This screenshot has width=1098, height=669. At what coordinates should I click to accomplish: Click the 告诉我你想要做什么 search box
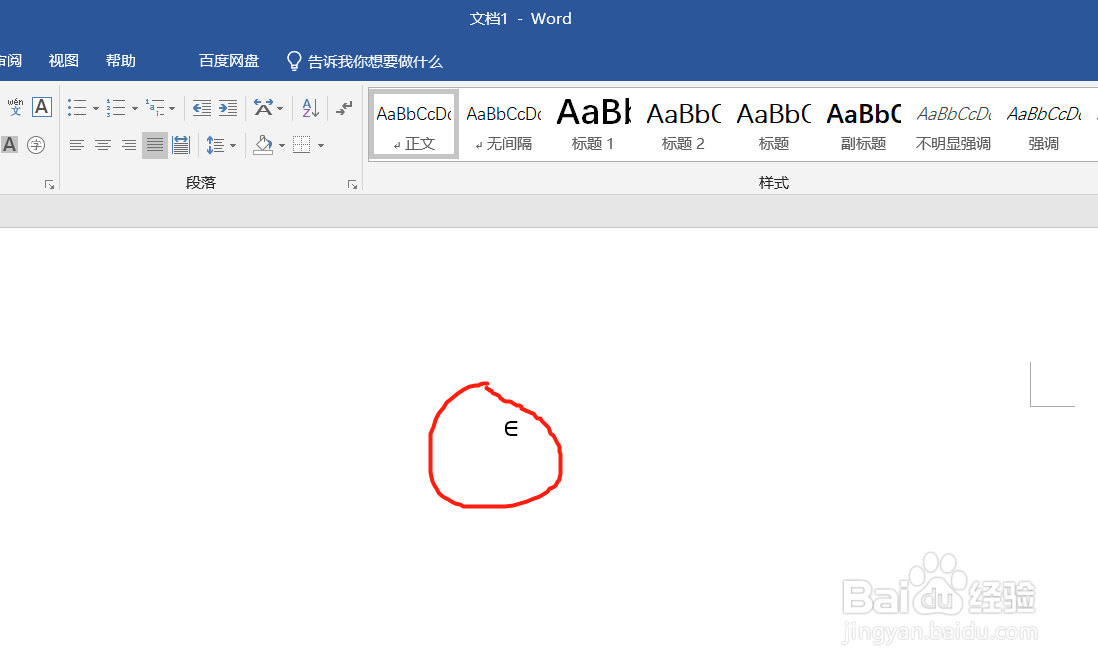point(375,62)
